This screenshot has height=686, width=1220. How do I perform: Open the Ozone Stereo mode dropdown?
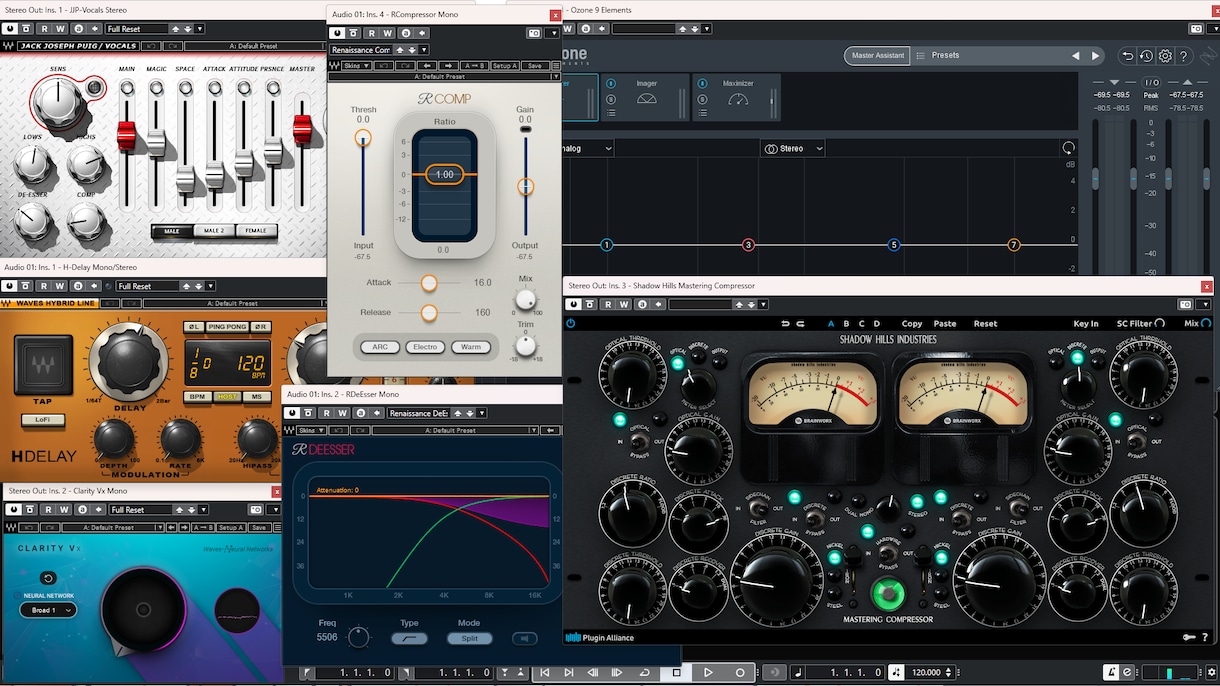click(793, 148)
